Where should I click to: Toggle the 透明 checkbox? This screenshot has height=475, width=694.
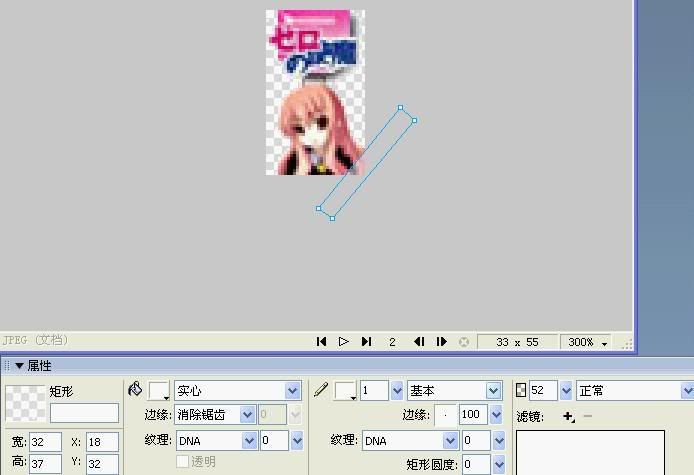tap(183, 461)
